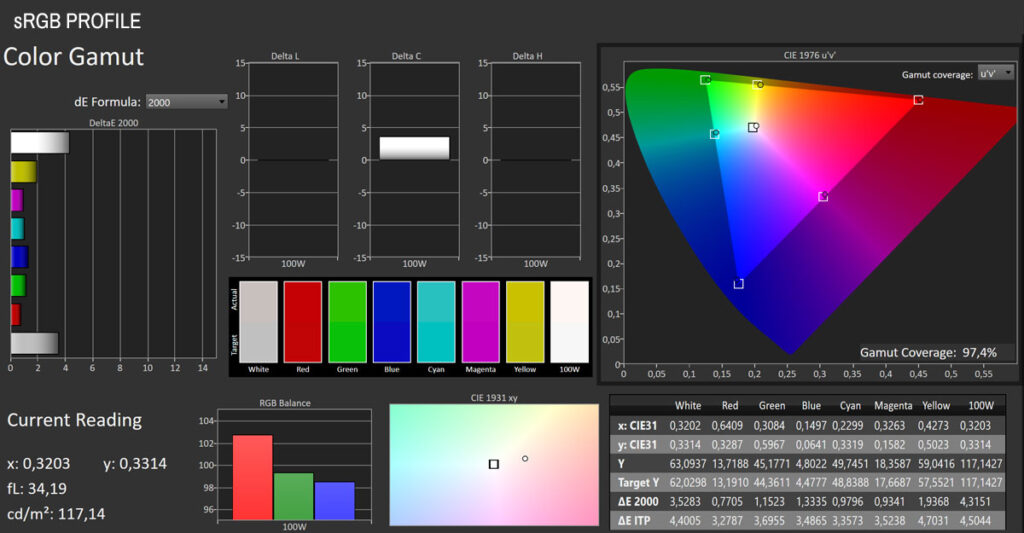Click the blue RGB Balance bar
This screenshot has width=1024, height=533.
334,501
